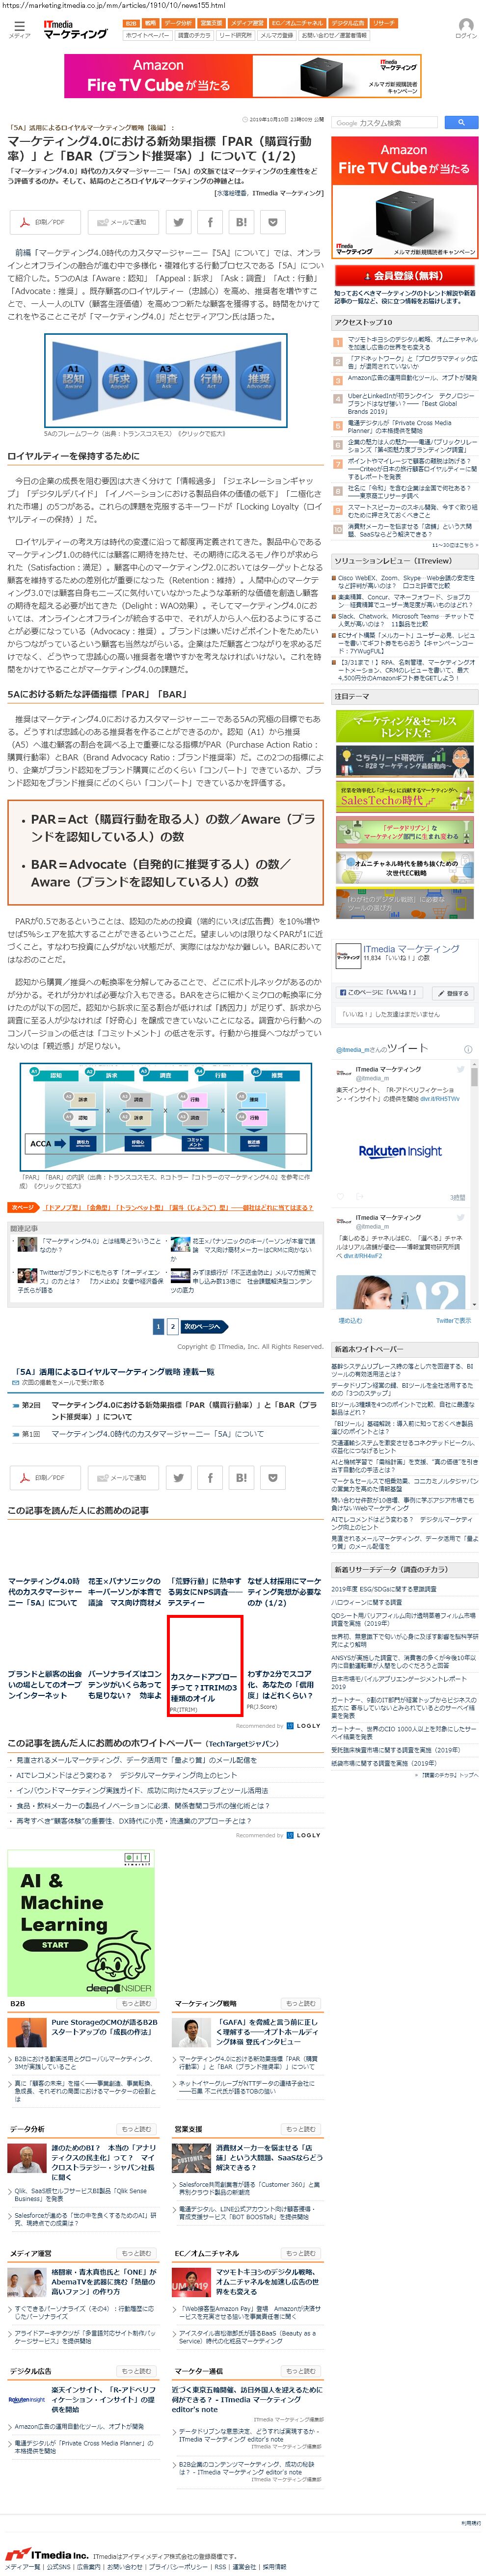Click Hatena B! bookmark icon under headline
The width and height of the screenshot is (486, 2576).
242,222
